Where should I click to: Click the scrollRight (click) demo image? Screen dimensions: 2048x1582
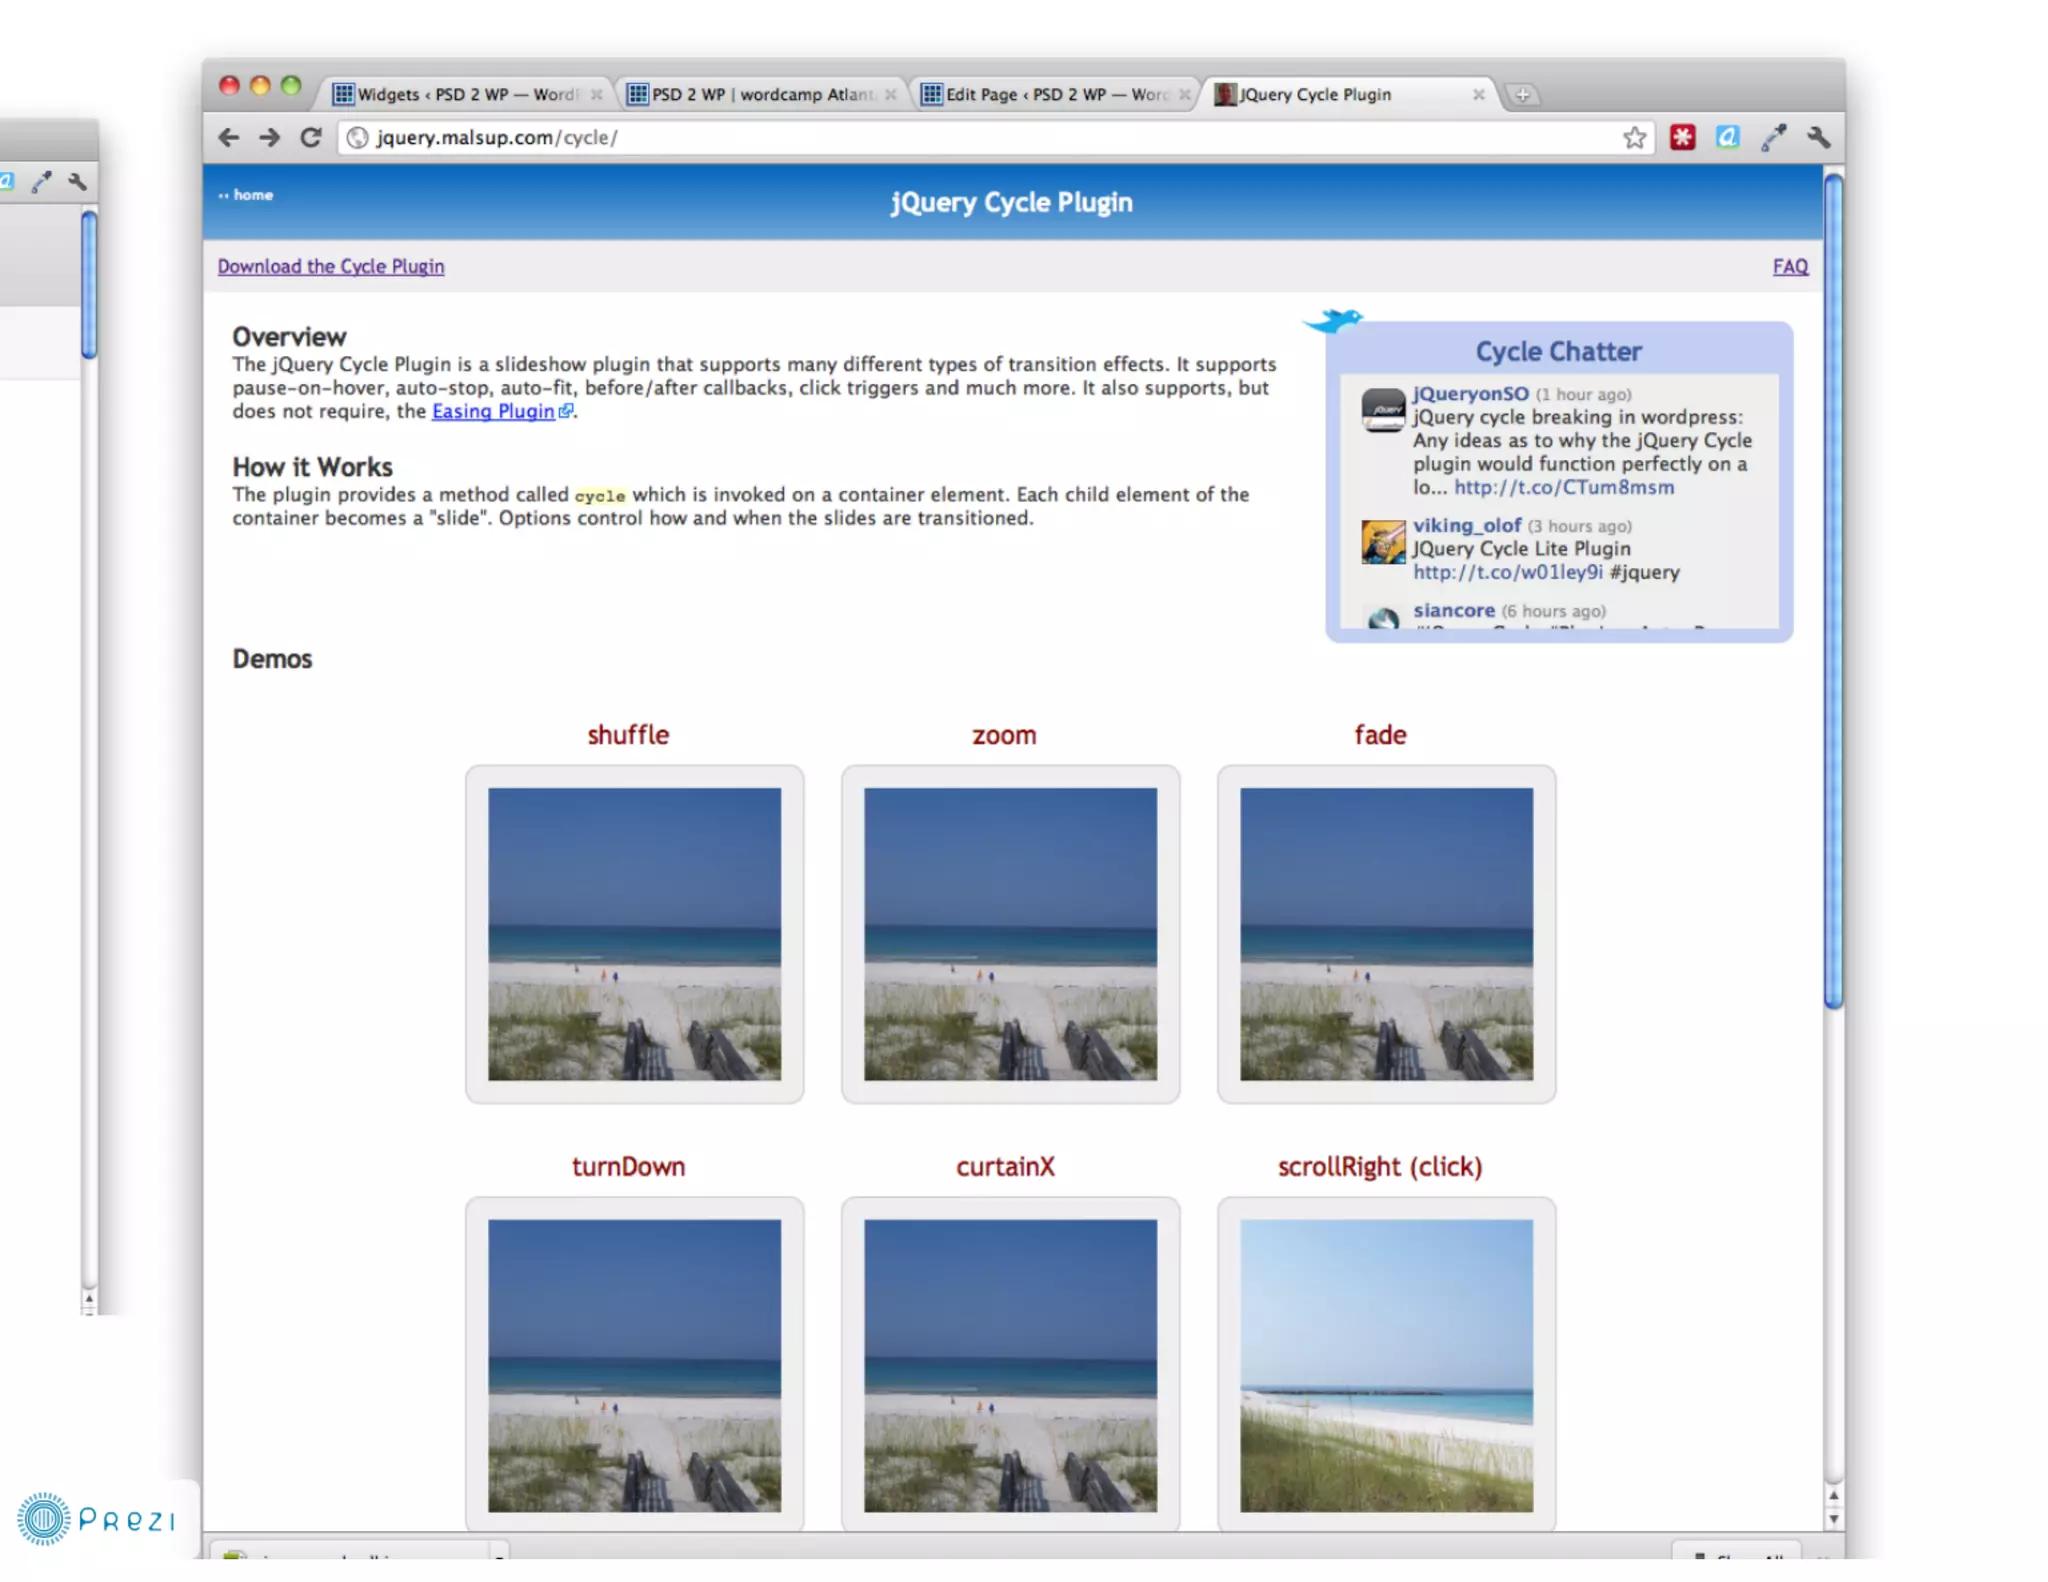pyautogui.click(x=1386, y=1365)
